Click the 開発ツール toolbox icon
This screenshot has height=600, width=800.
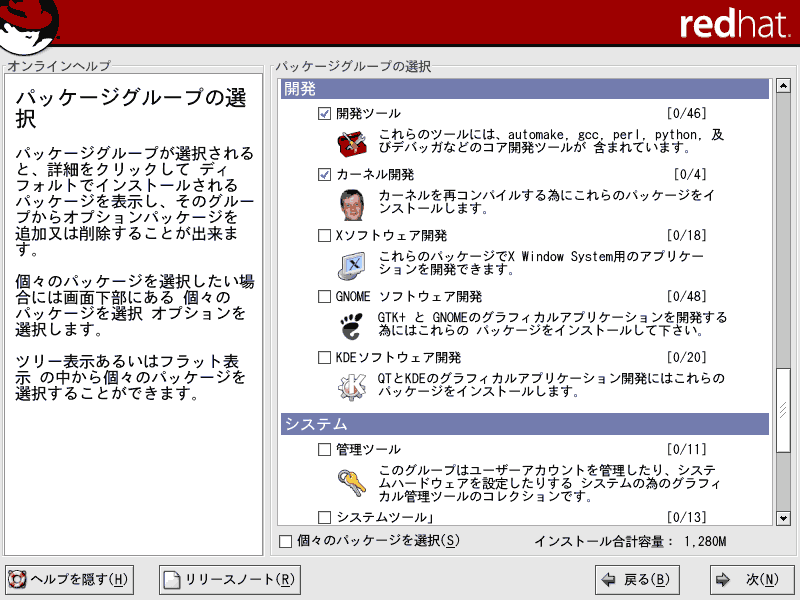click(350, 143)
